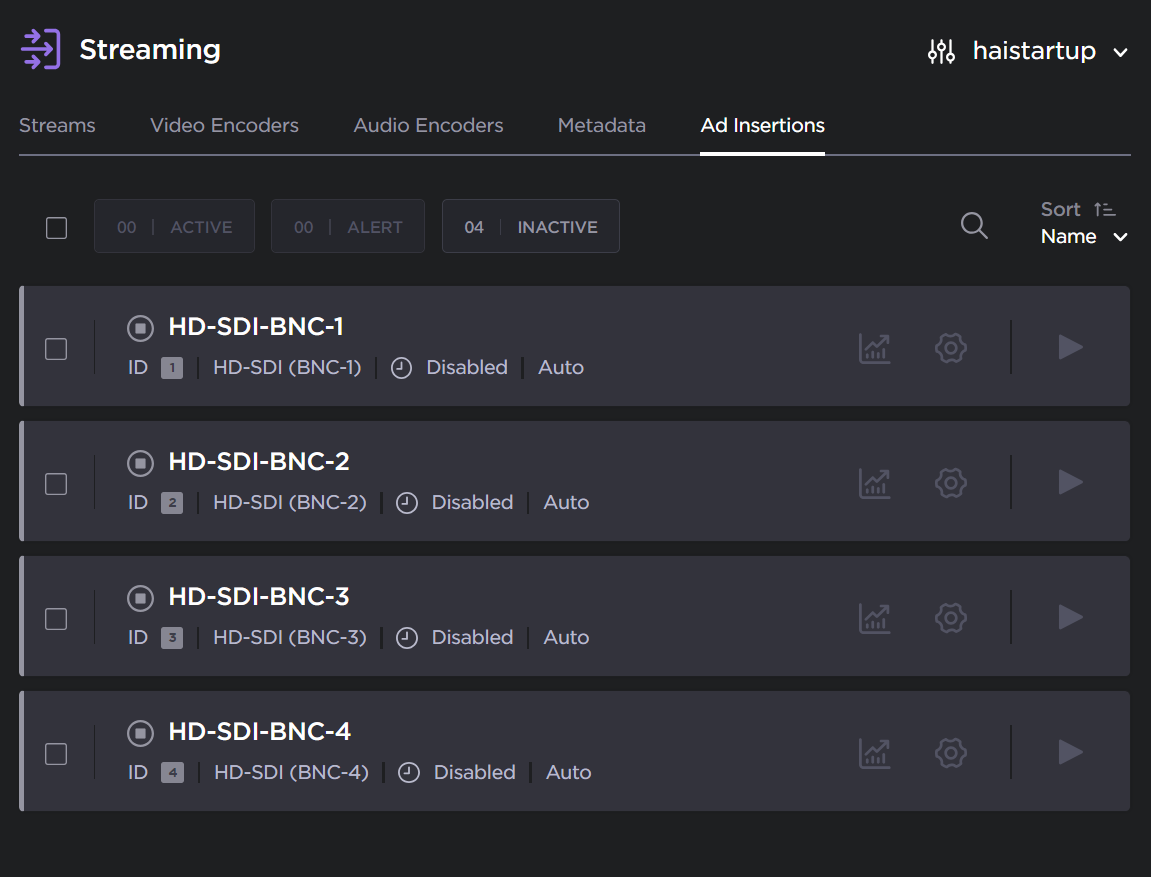
Task: Toggle the sort order arrows icon
Action: tap(1106, 209)
